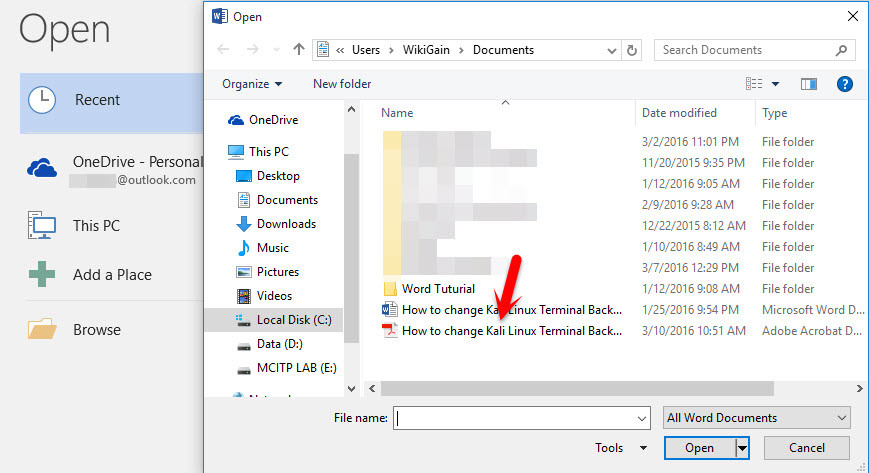Select OneDrive in the navigation tree
This screenshot has height=473, width=869.
pos(263,120)
